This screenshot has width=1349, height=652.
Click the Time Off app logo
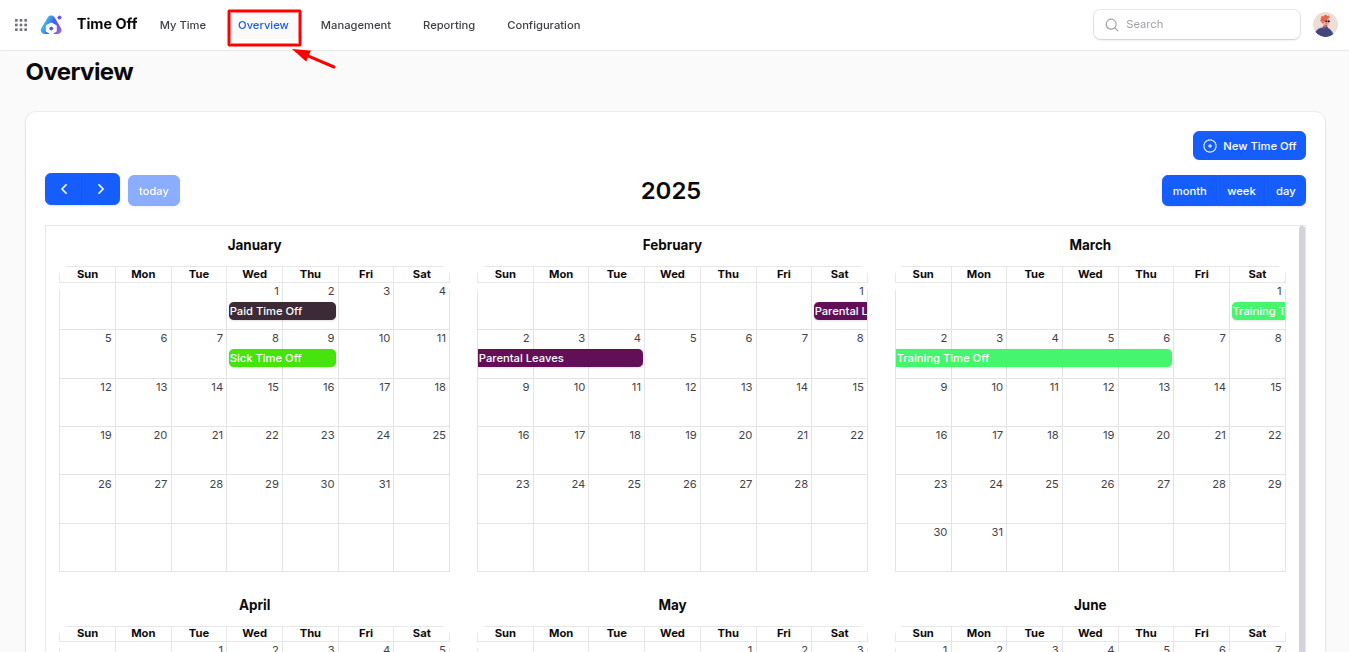coord(52,25)
